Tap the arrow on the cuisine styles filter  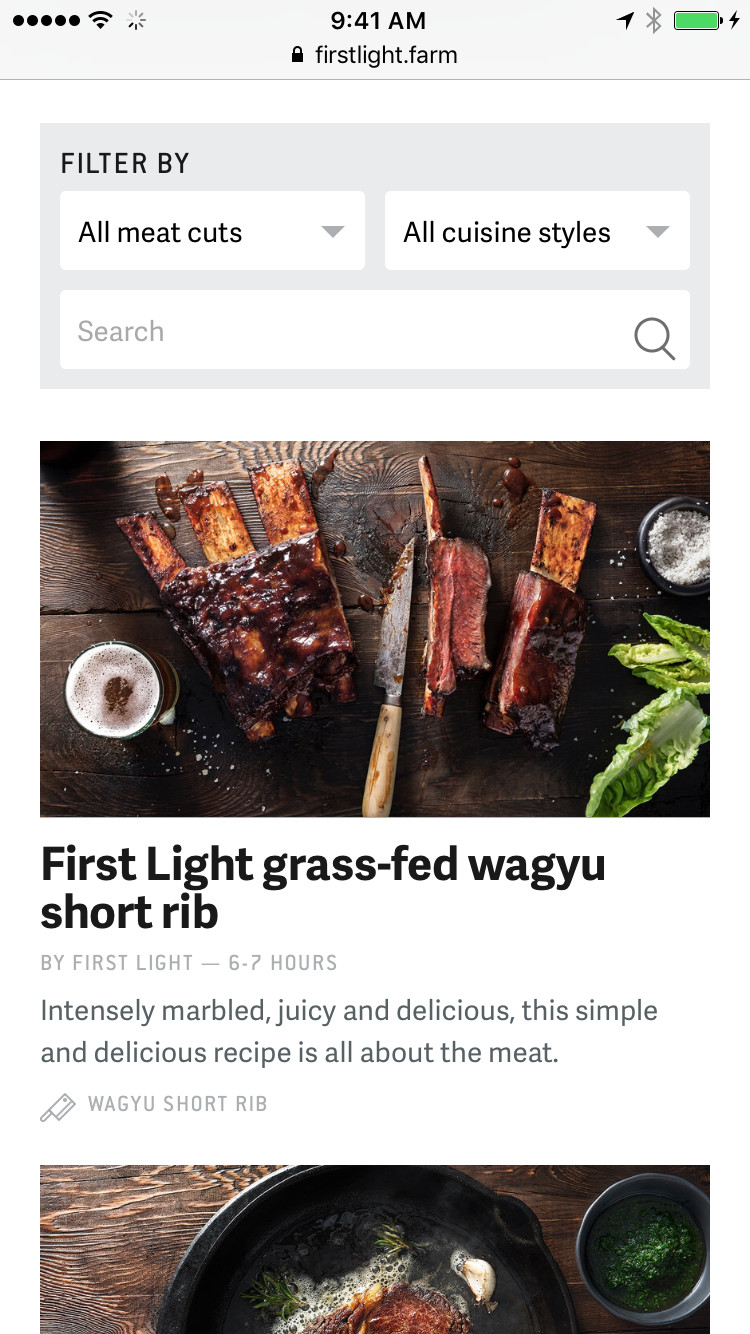tap(657, 232)
